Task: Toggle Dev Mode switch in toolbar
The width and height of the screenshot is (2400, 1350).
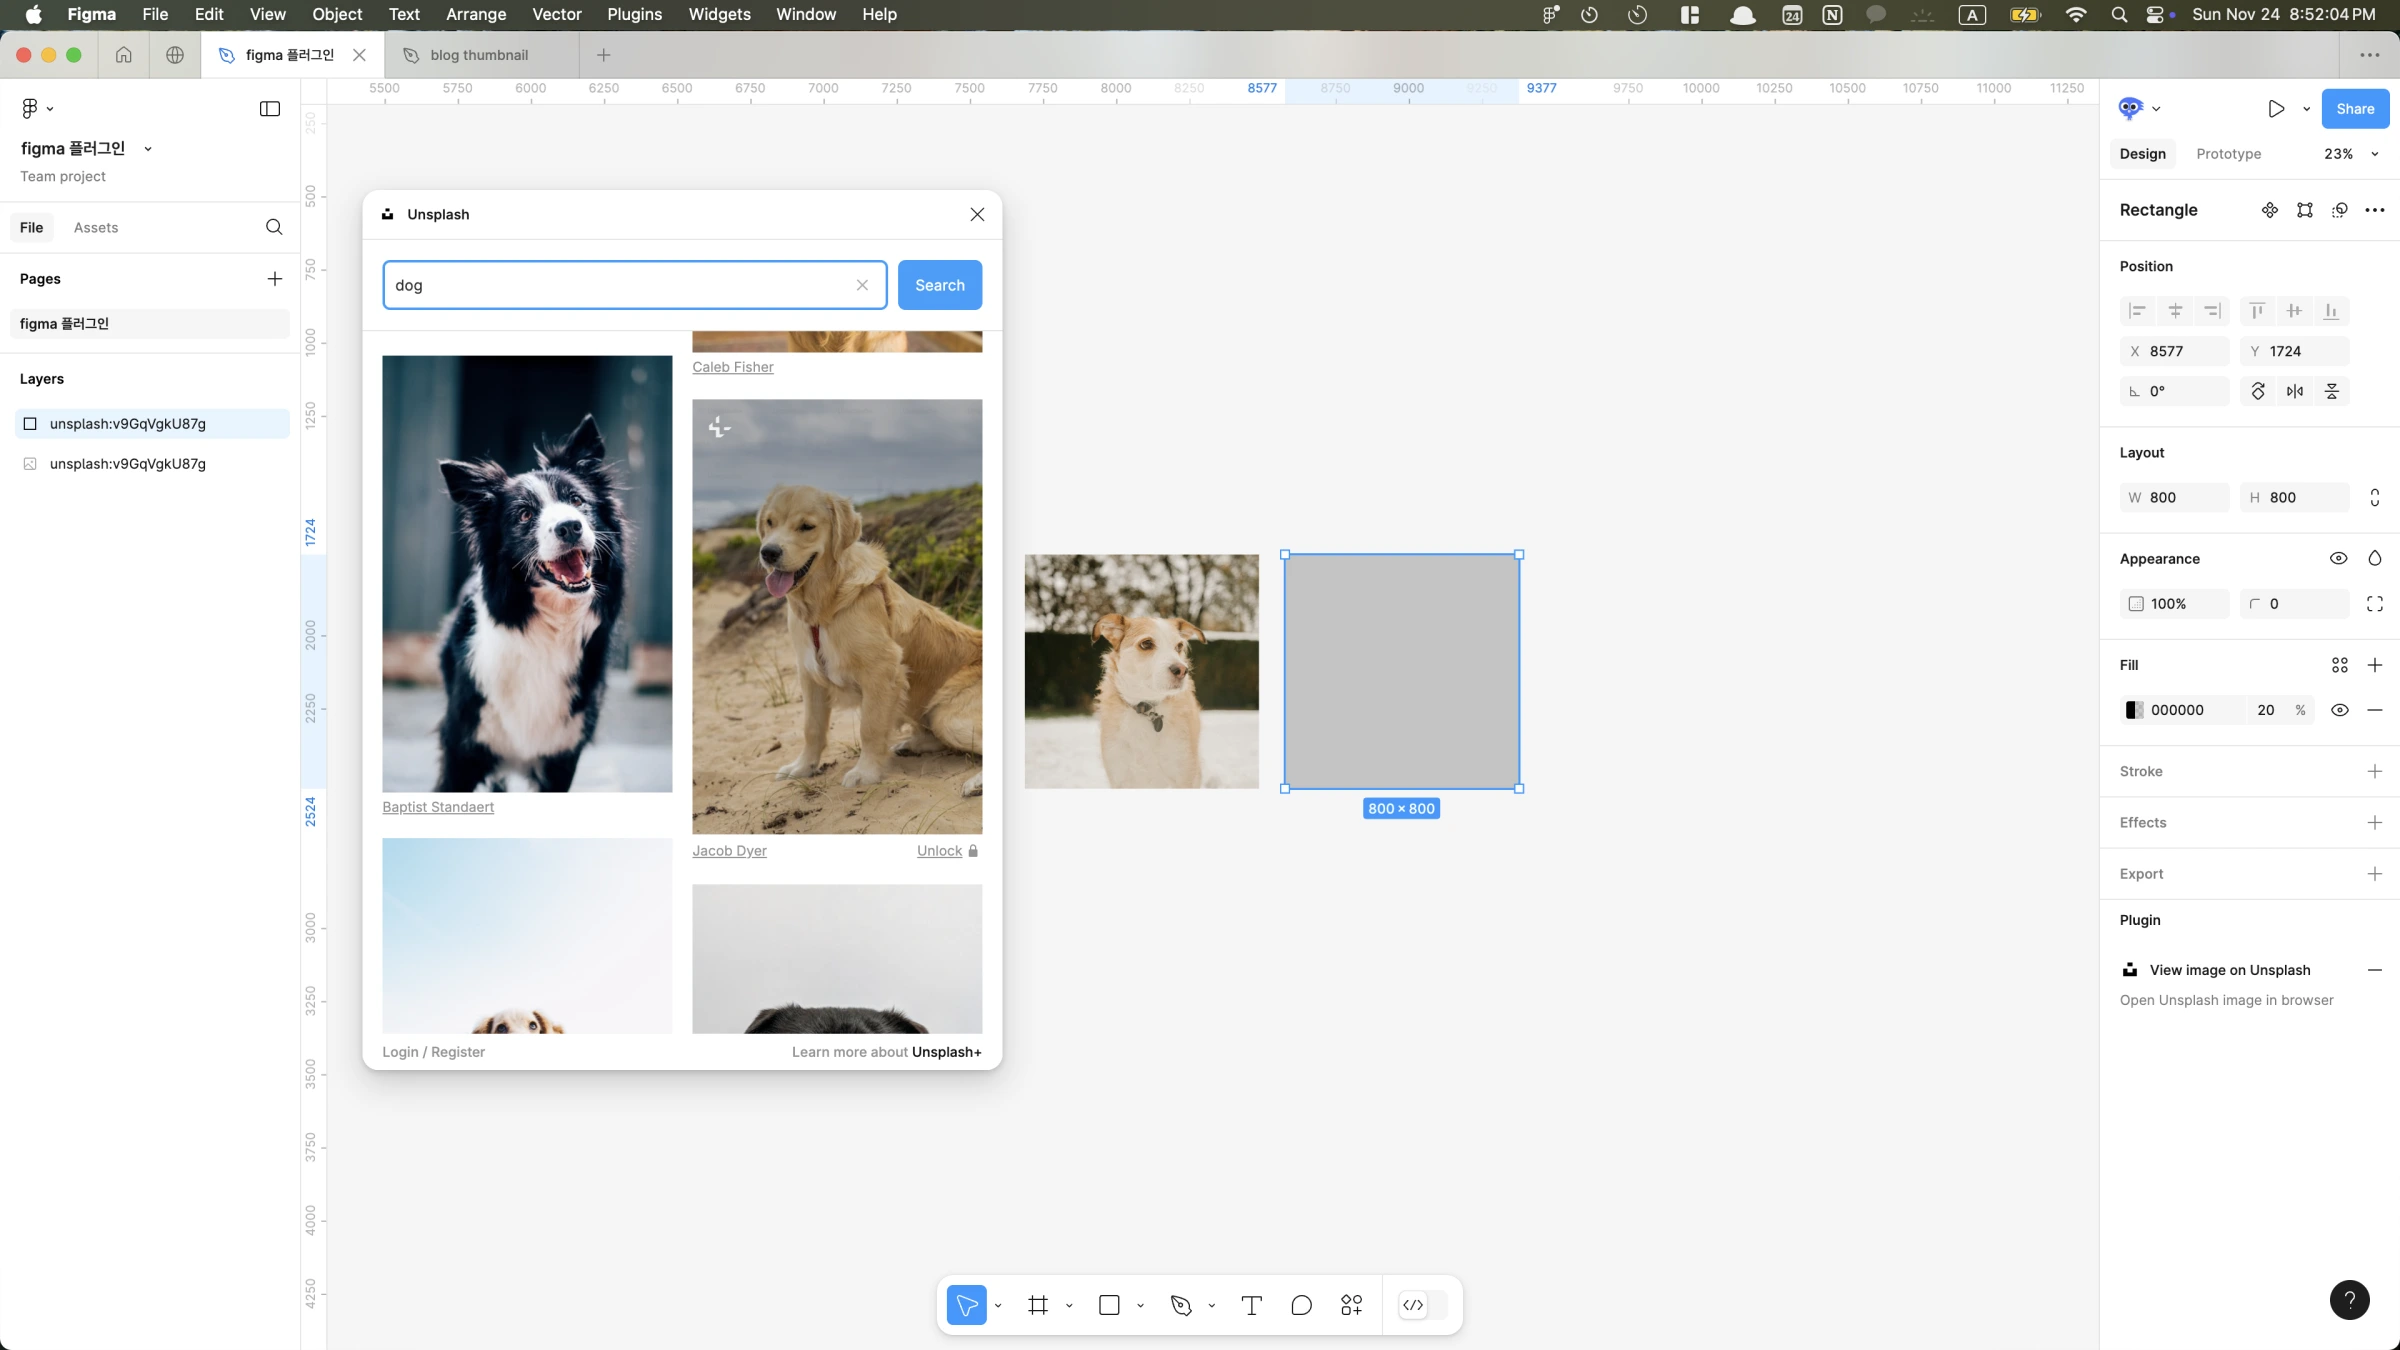Action: tap(1422, 1305)
